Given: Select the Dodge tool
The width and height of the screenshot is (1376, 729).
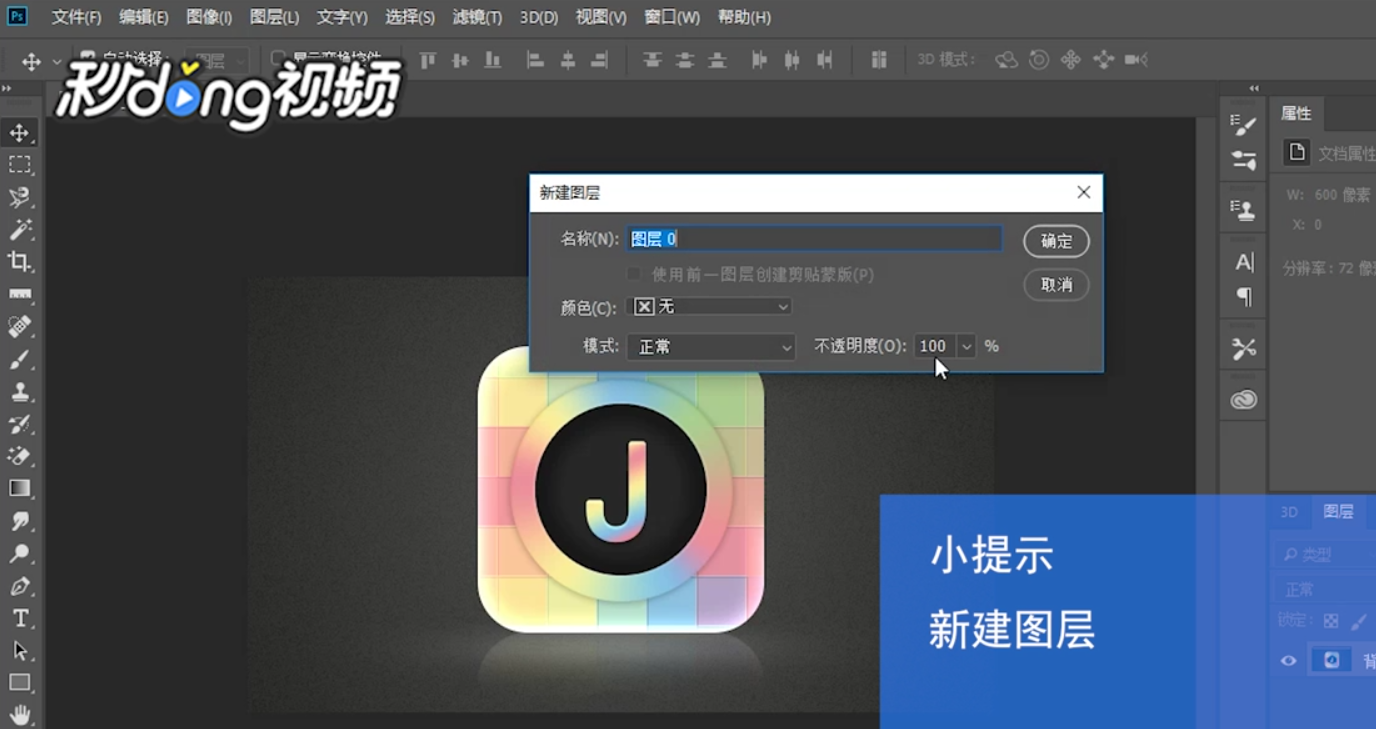Looking at the screenshot, I should click(20, 553).
